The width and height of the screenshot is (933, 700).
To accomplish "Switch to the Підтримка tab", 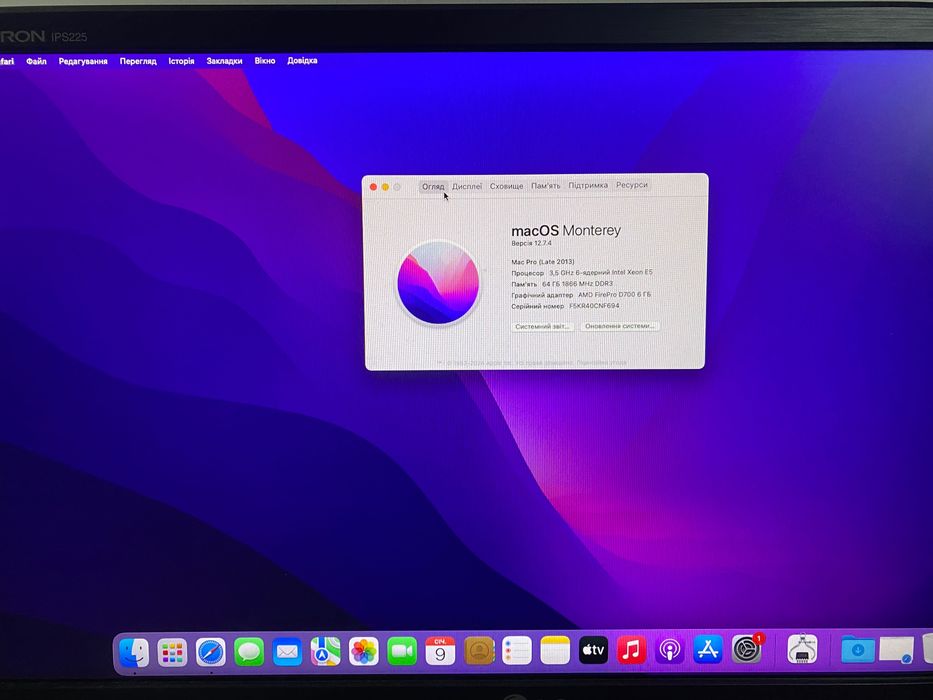I will pos(588,185).
